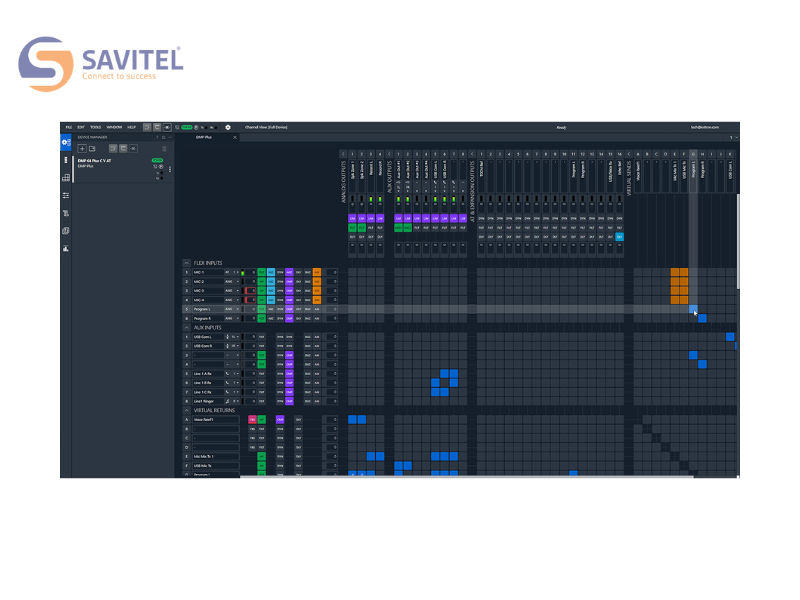Collapse the ANALOG OUTPUTS column group
Image resolution: width=800 pixels, height=600 pixels.
[343, 154]
